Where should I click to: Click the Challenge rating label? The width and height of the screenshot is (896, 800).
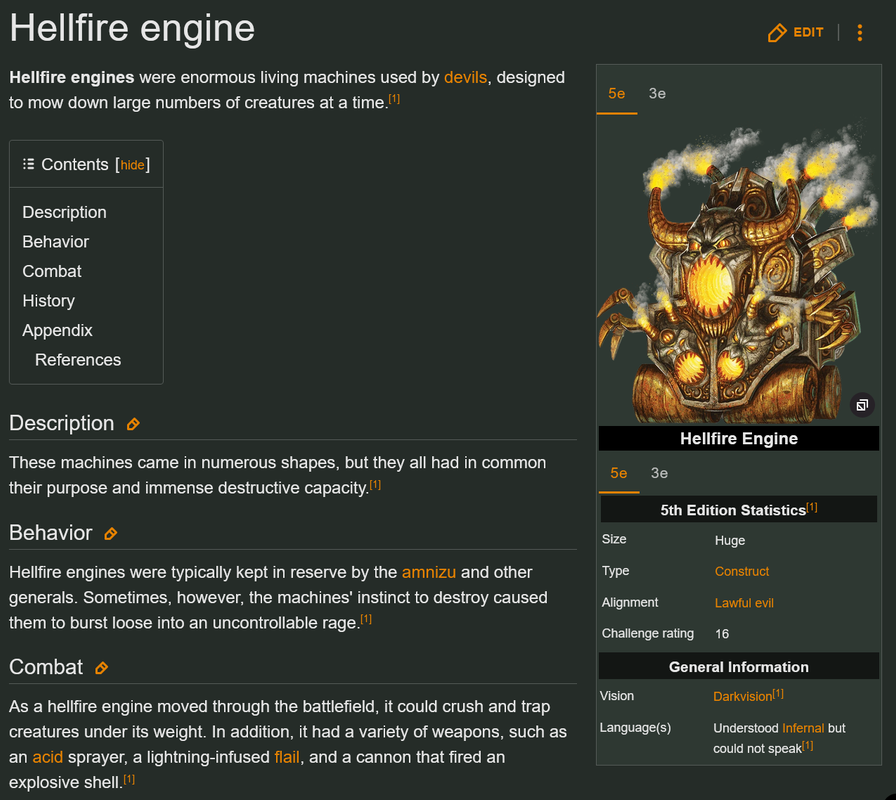point(647,633)
